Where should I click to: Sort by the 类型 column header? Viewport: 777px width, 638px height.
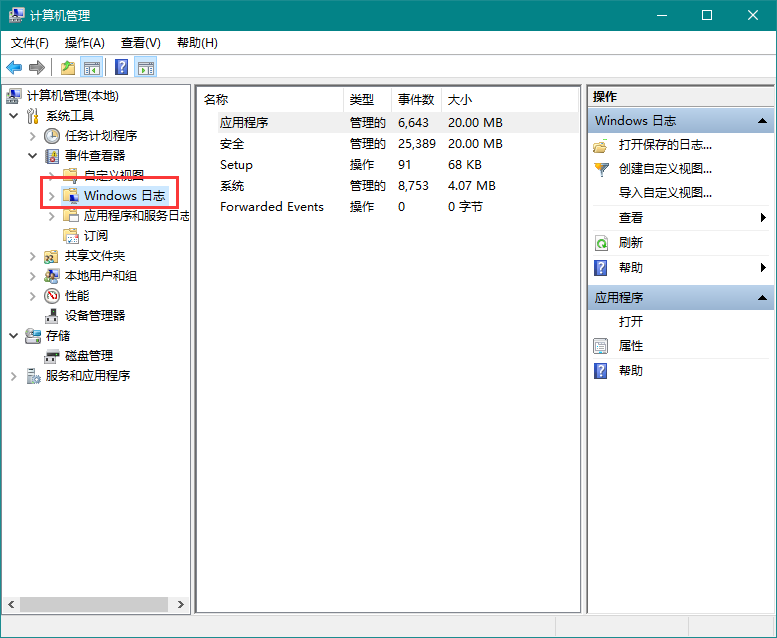[367, 100]
